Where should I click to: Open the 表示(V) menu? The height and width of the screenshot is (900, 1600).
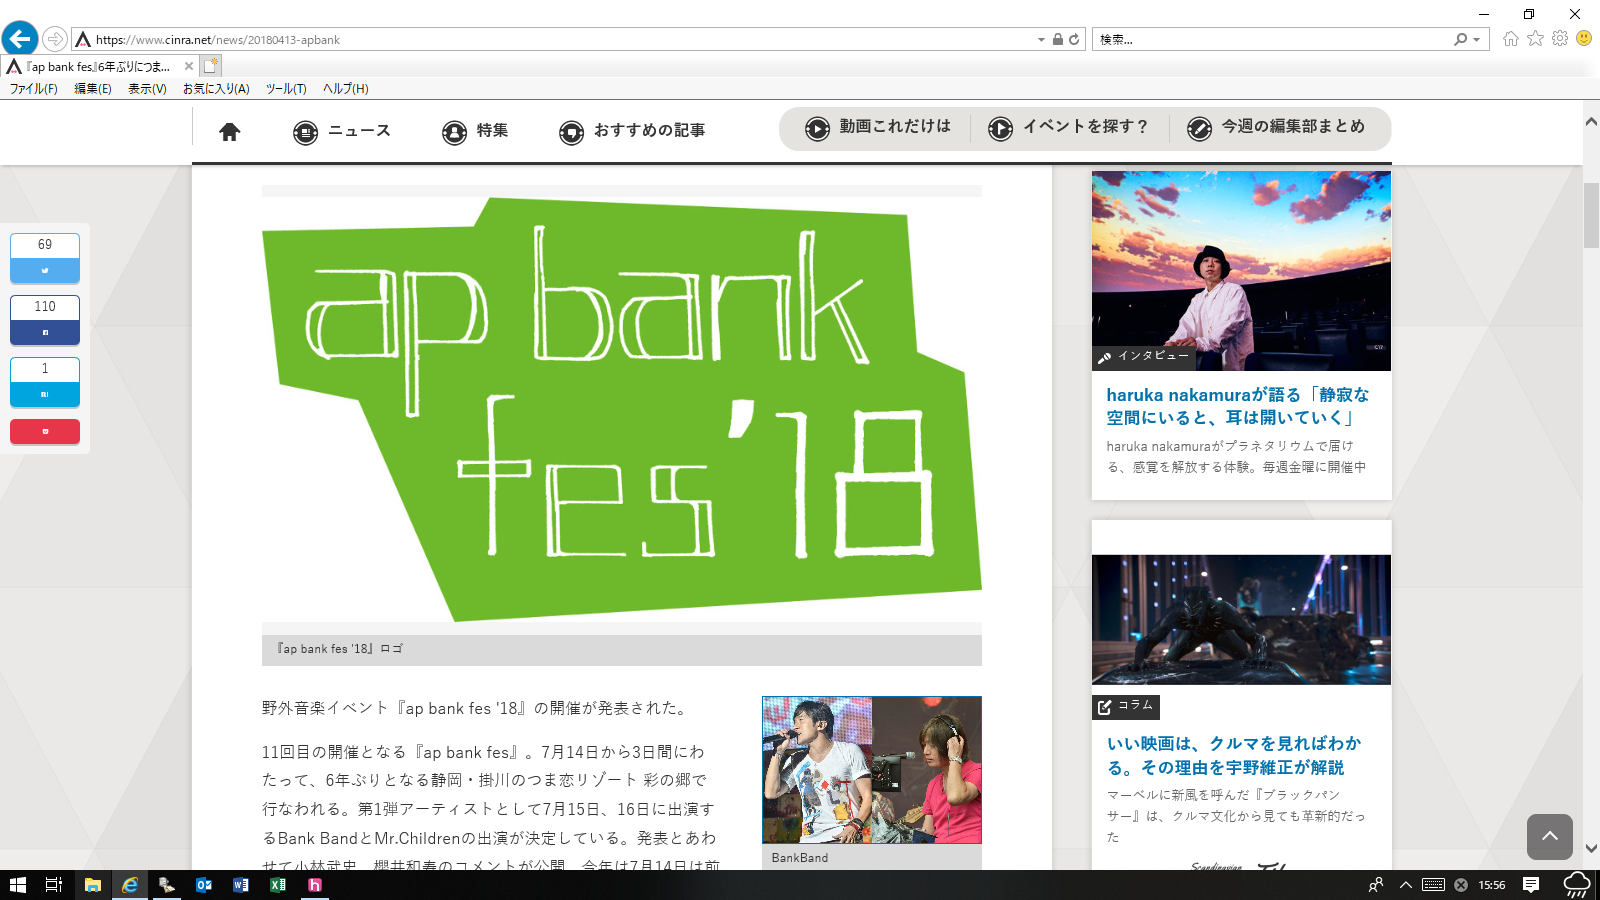tap(147, 88)
